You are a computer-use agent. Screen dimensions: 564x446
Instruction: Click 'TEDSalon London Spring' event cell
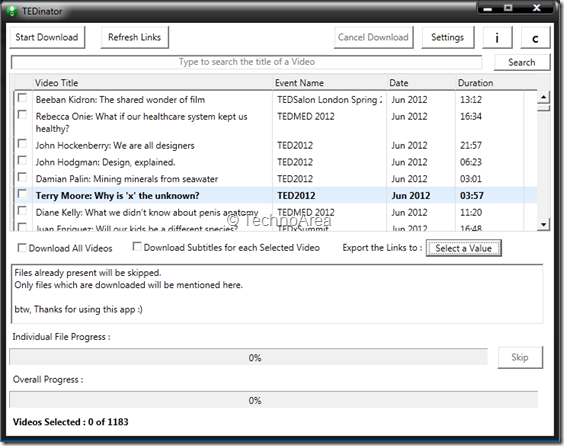329,100
